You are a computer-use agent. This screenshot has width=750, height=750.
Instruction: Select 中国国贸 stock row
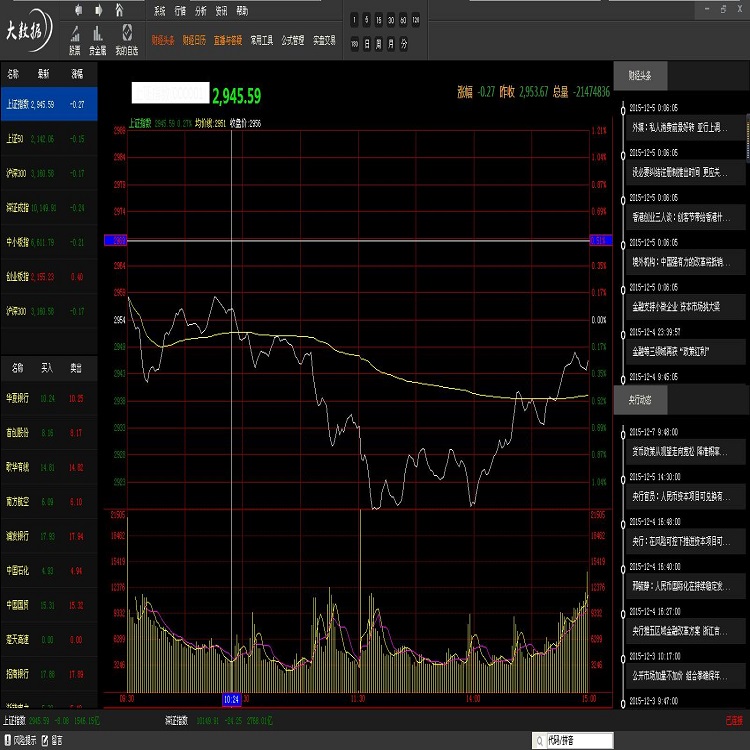(49, 605)
